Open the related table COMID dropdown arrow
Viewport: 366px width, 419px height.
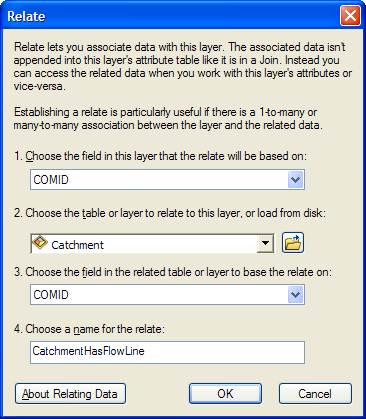tap(295, 295)
